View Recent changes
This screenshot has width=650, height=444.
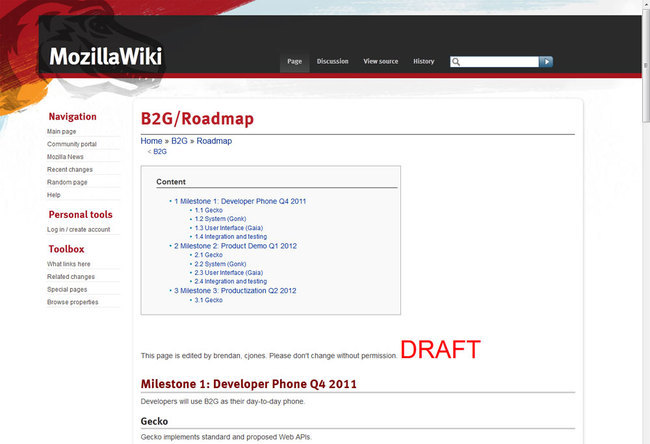pyautogui.click(x=70, y=170)
